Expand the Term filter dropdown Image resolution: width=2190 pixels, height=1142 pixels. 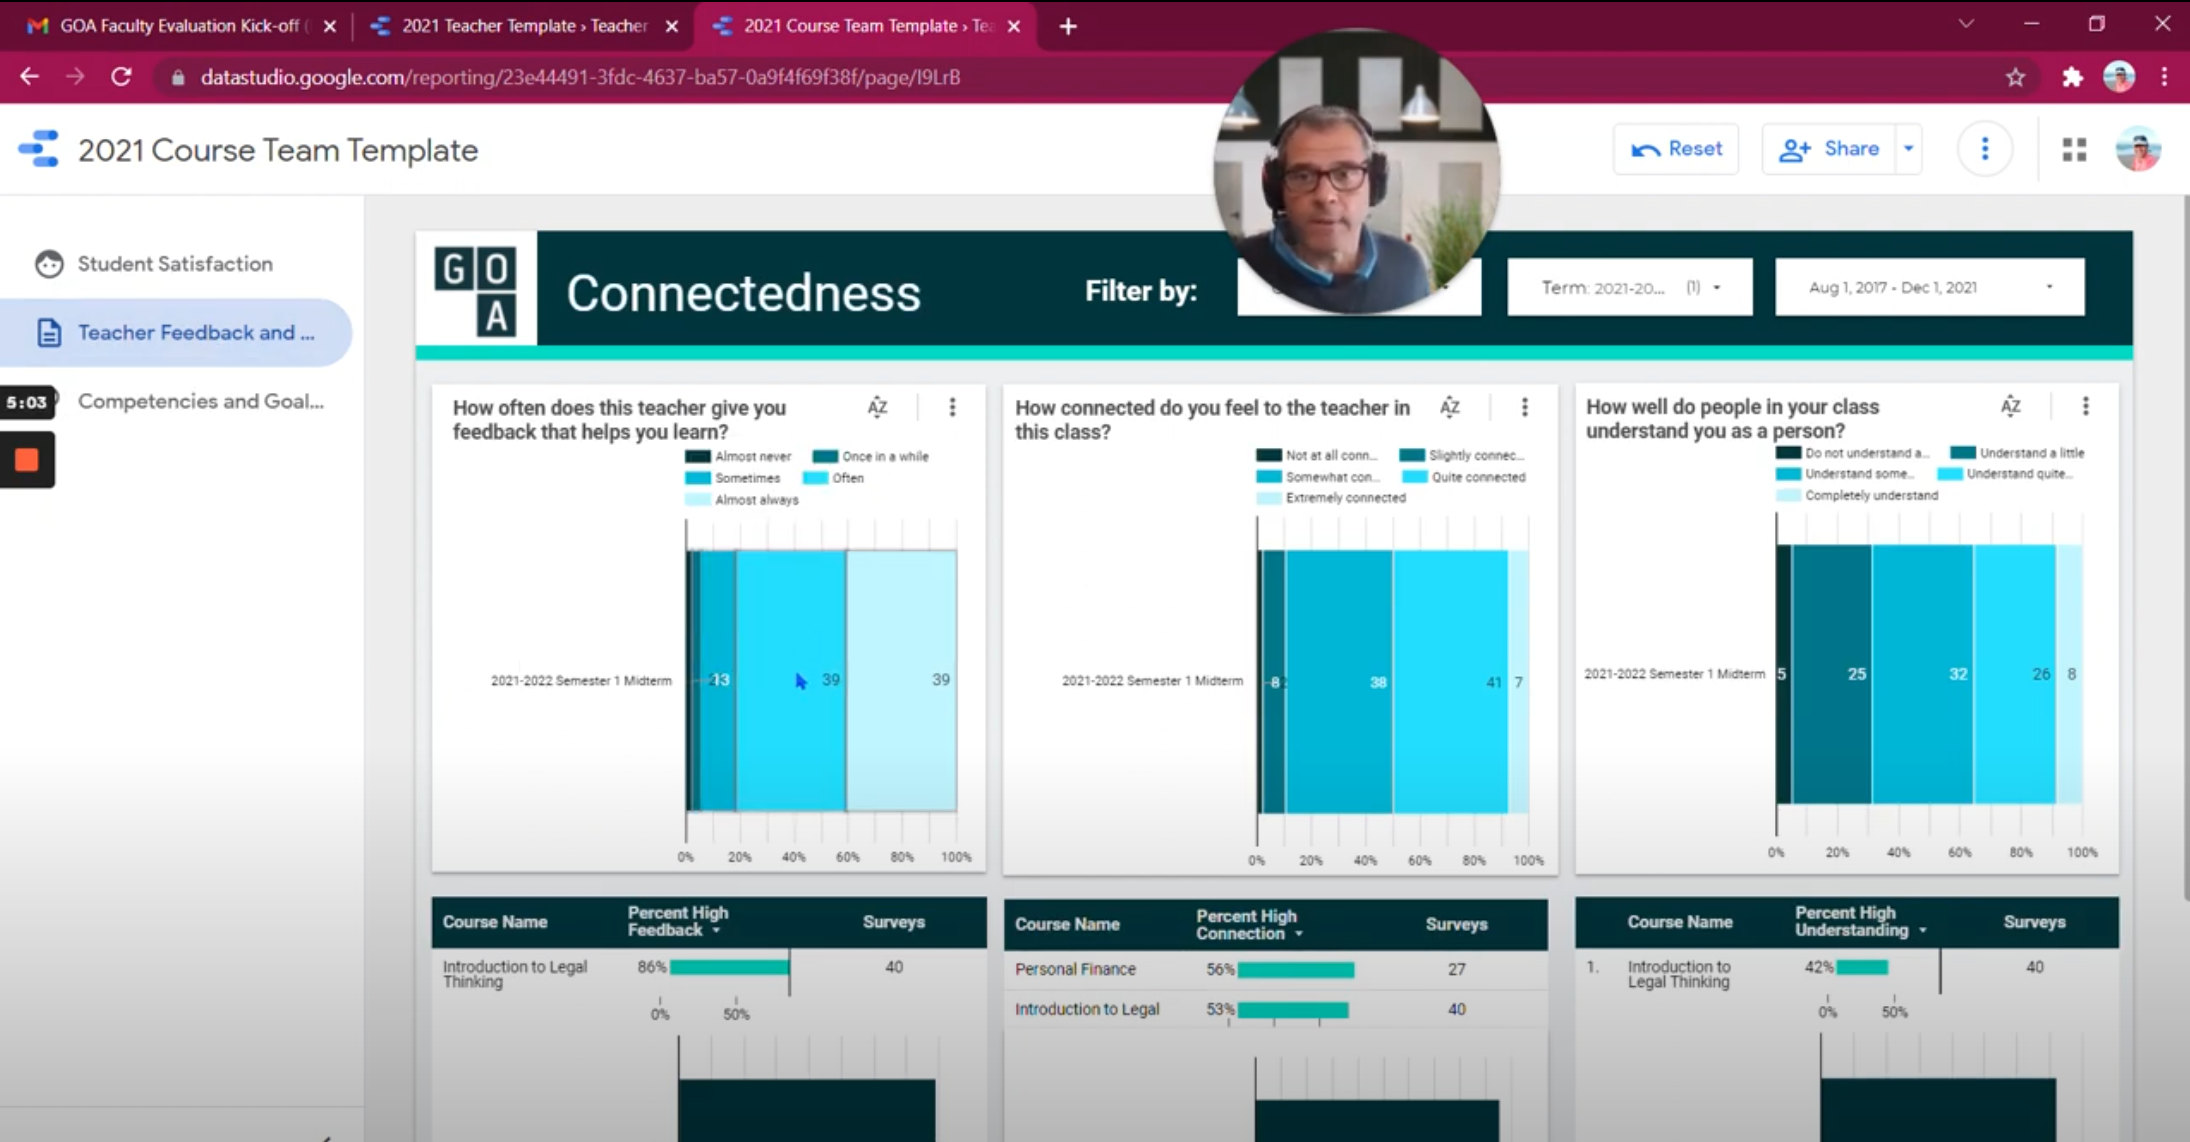pos(1629,288)
